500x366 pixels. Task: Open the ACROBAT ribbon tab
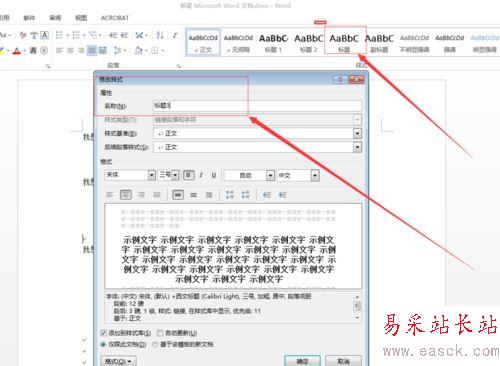pos(115,18)
